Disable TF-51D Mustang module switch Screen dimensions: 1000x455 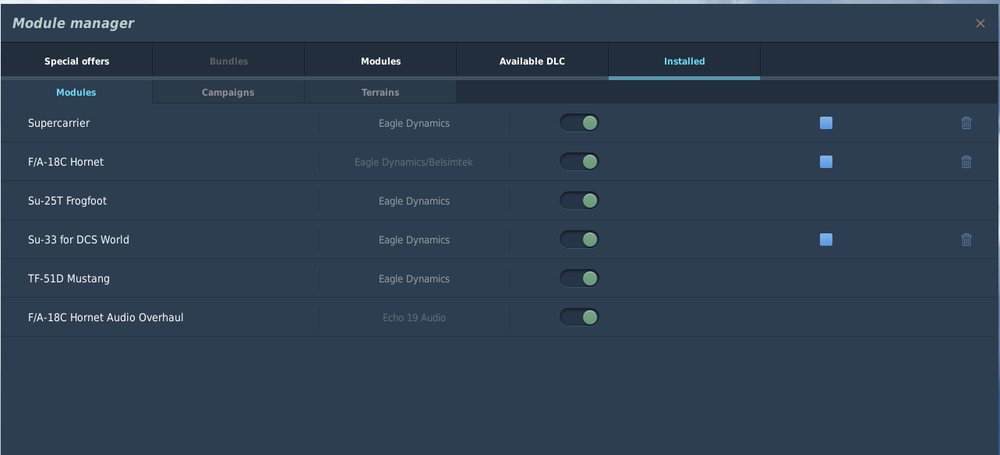point(579,279)
